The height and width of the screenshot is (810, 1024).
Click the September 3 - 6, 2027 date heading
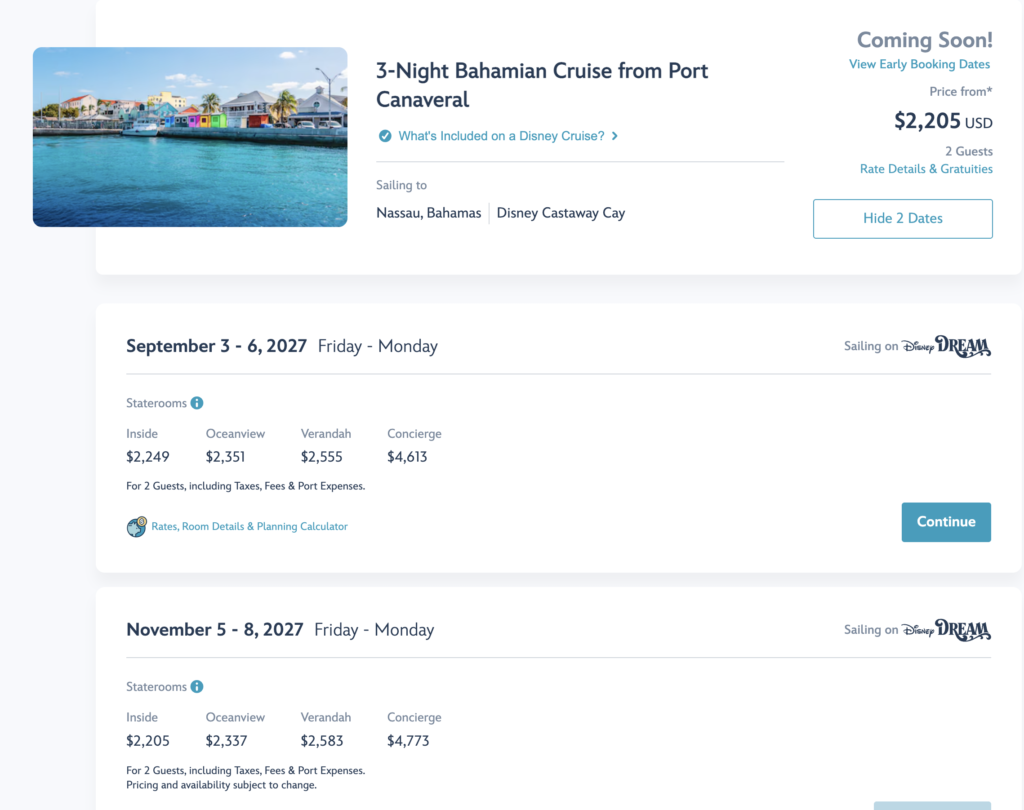216,346
